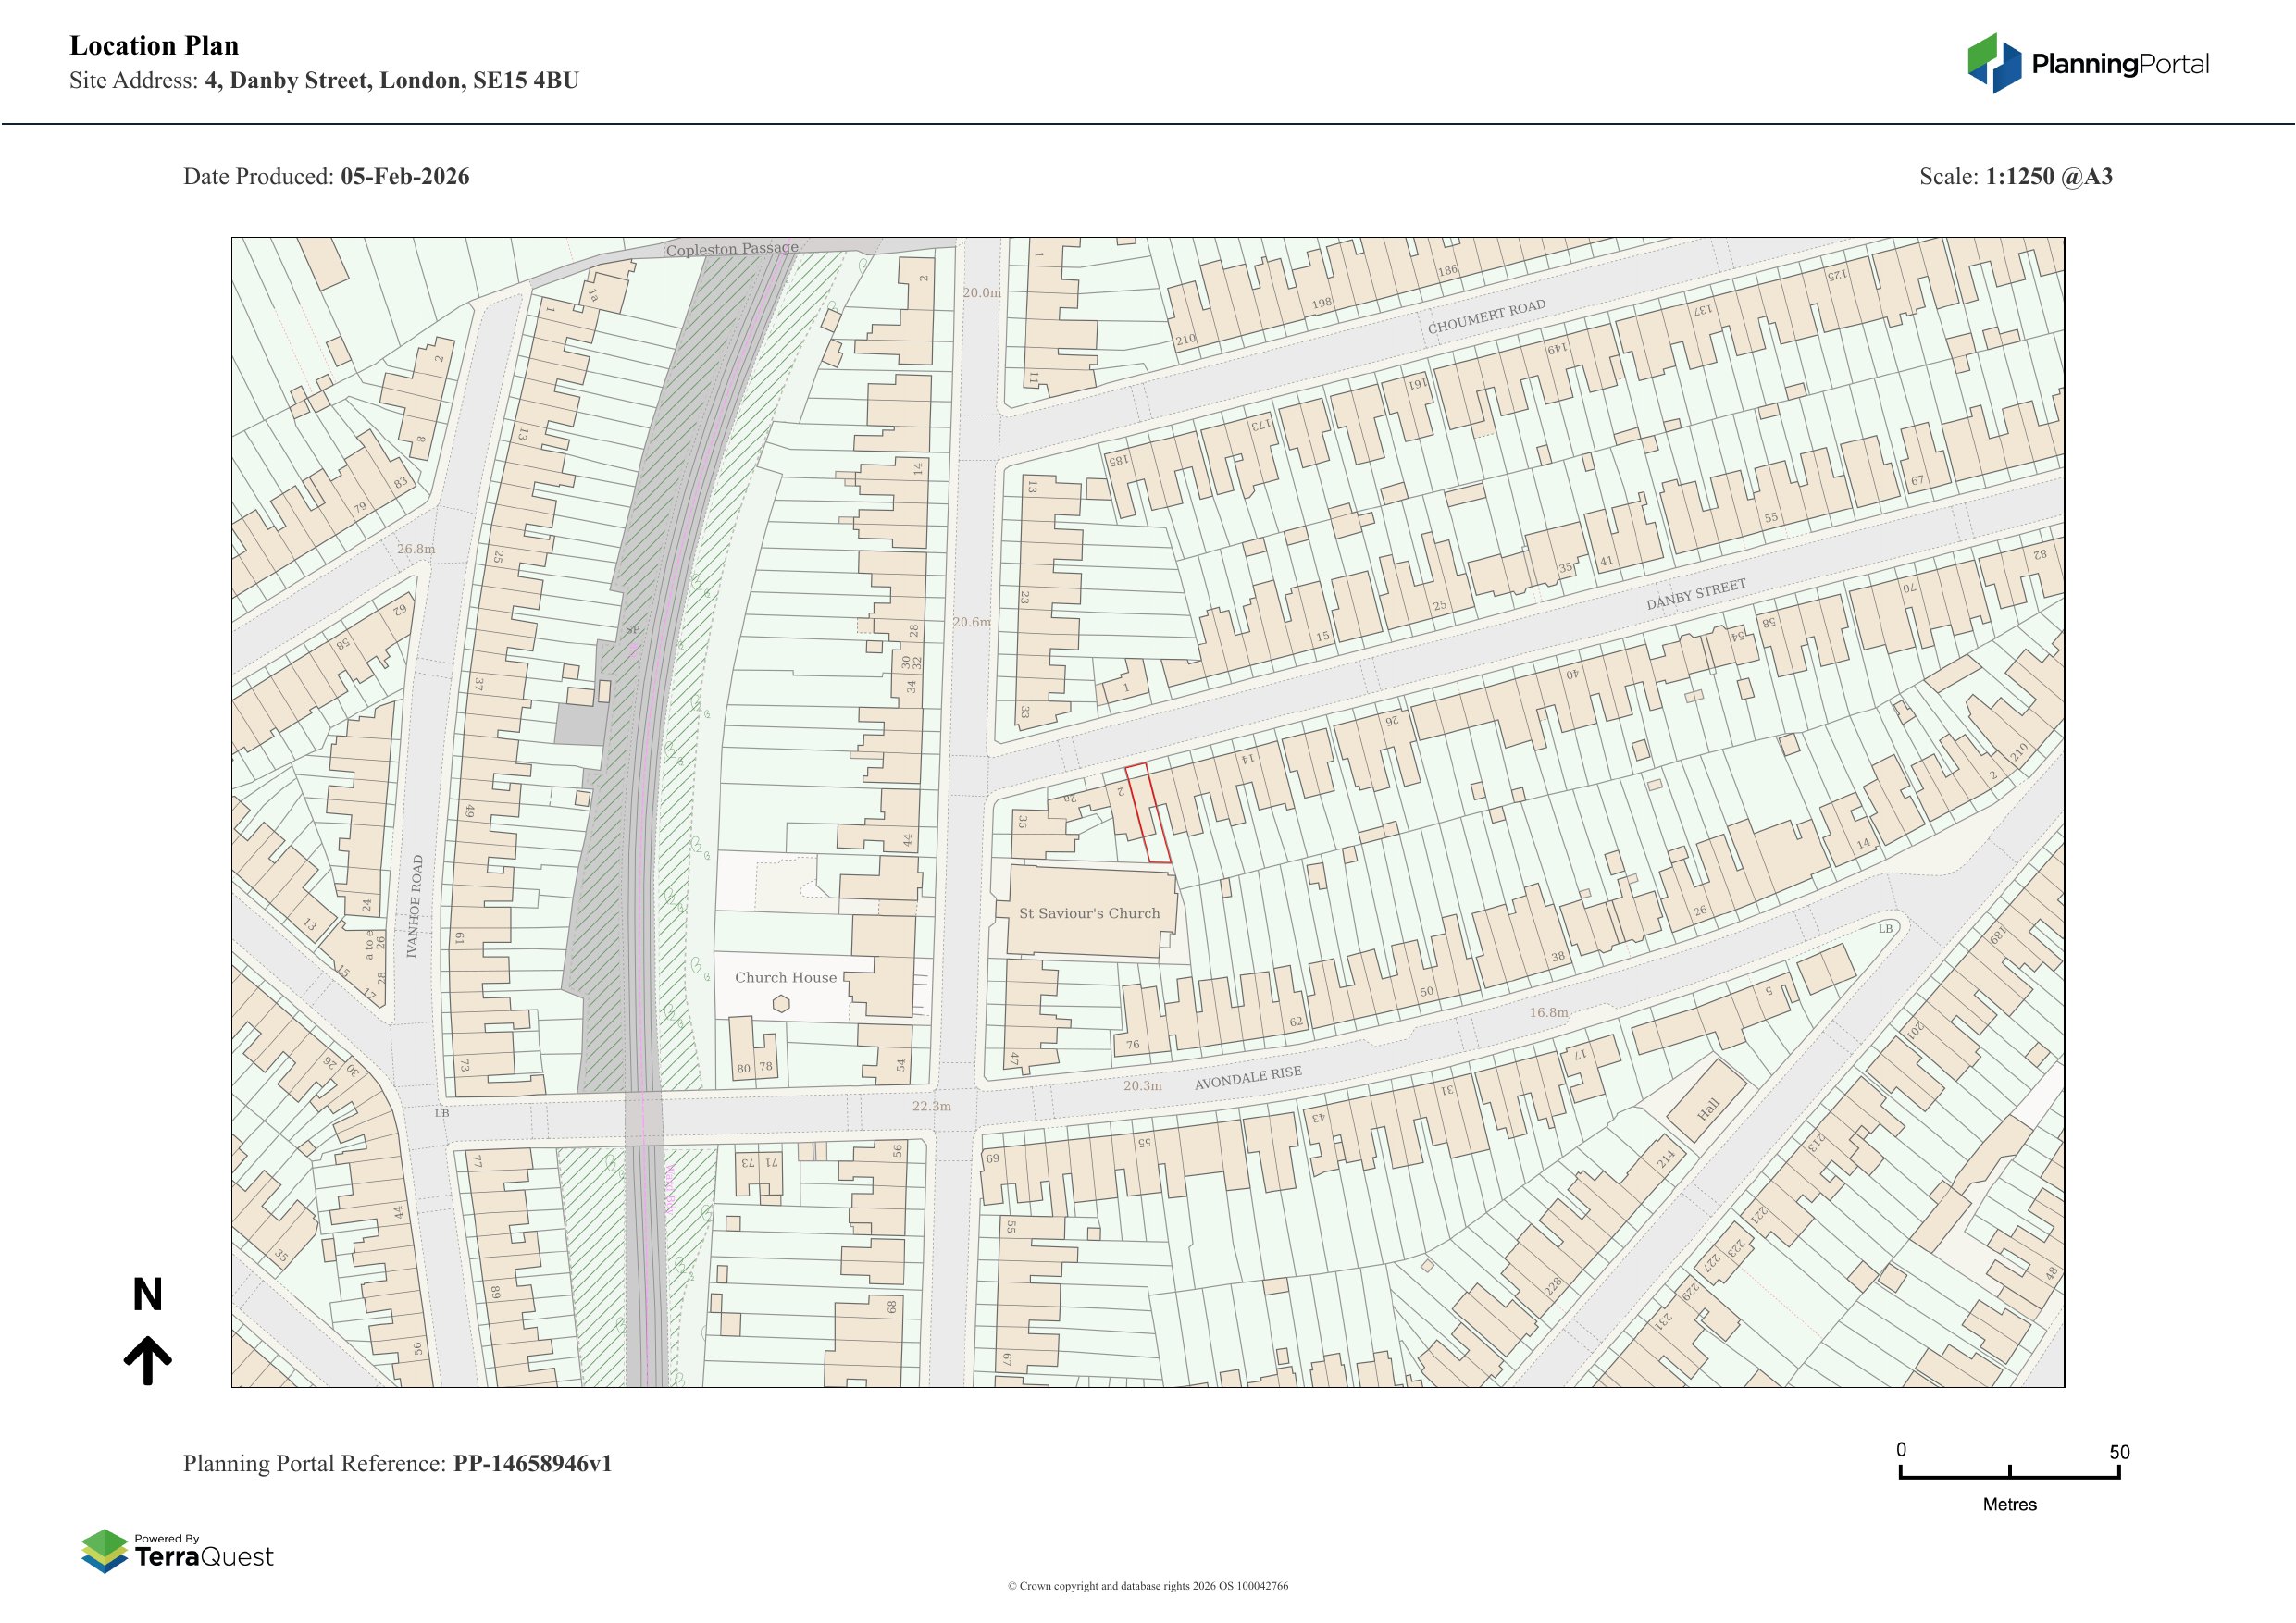The width and height of the screenshot is (2296, 1623).
Task: Click the red outlined site boundary
Action: (x=1148, y=813)
